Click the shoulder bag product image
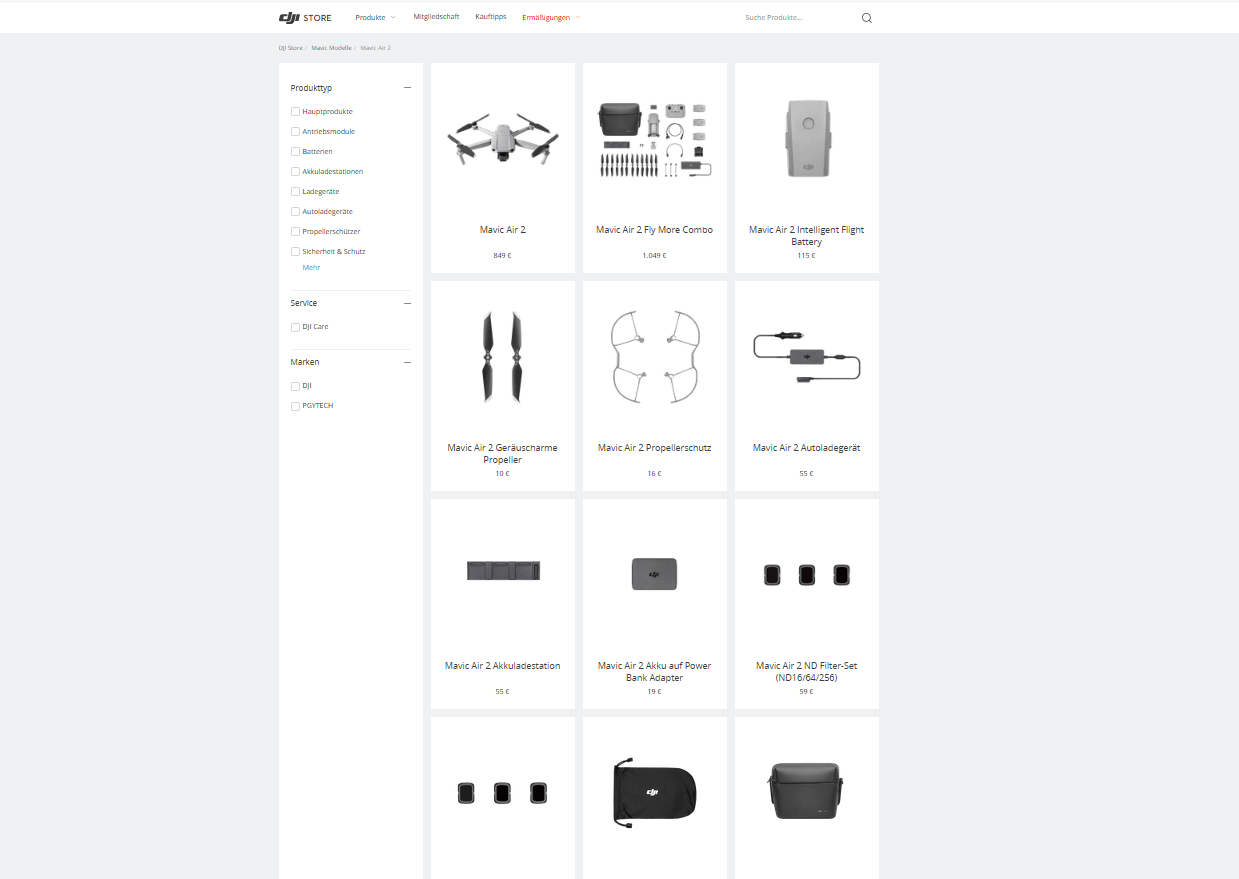 pyautogui.click(x=807, y=791)
